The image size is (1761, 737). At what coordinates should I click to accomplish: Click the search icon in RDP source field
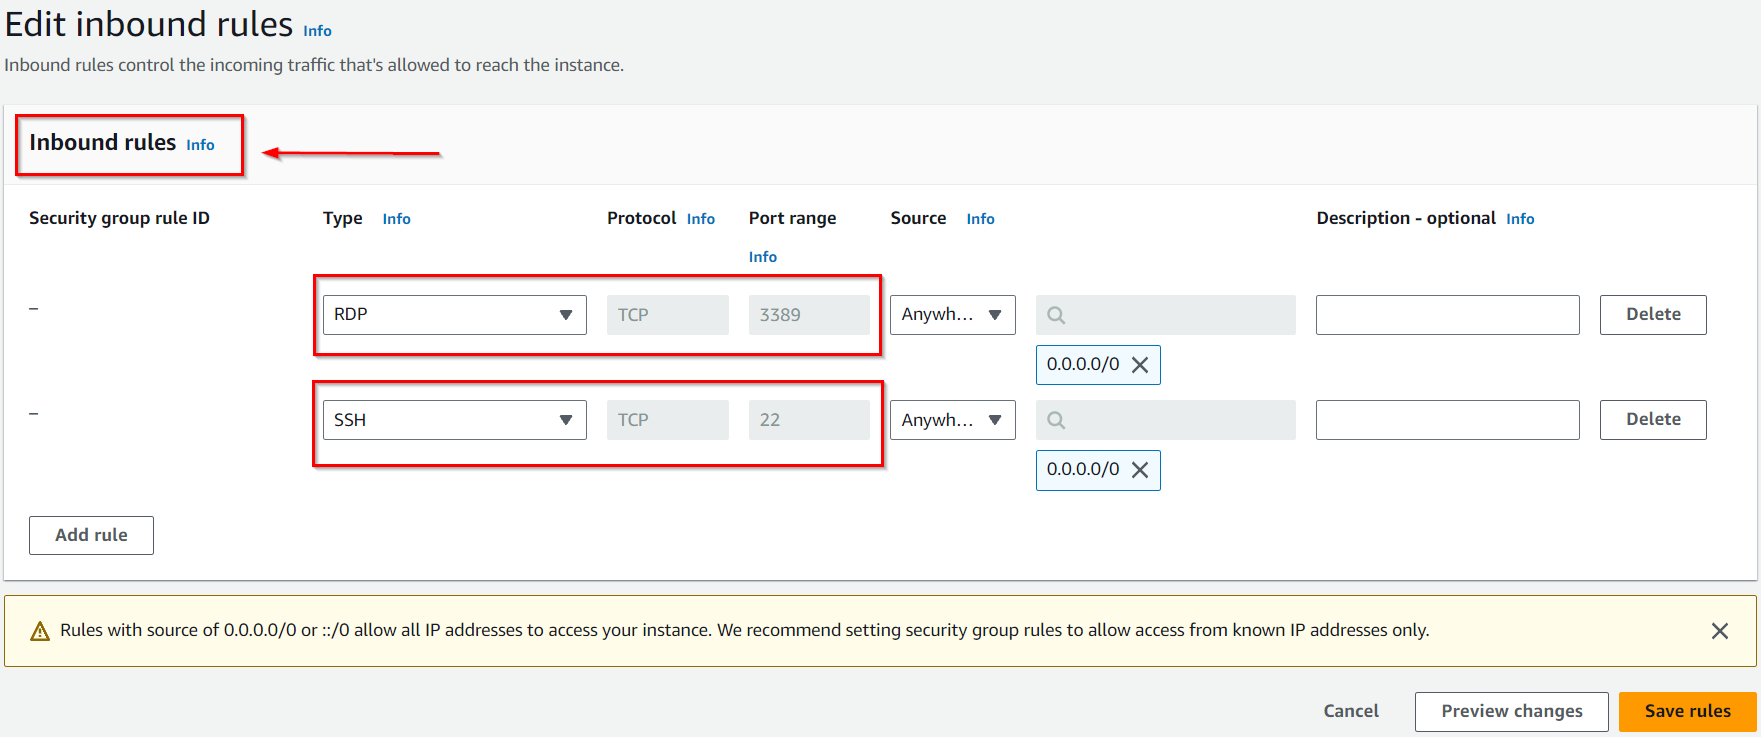point(1056,315)
